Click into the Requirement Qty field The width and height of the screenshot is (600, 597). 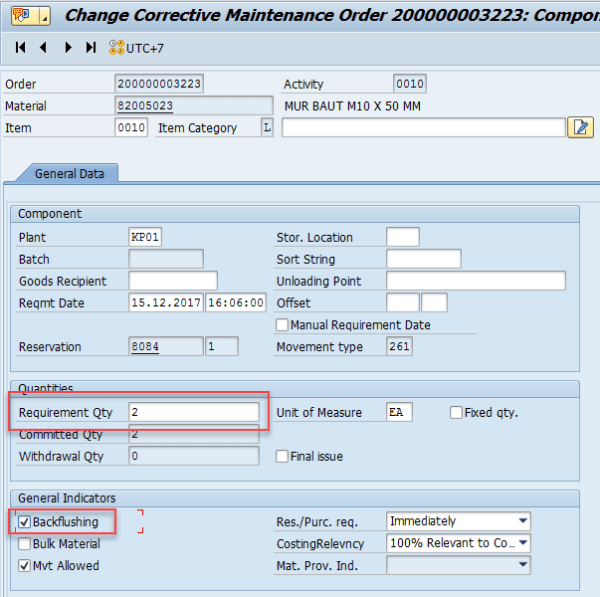[x=193, y=412]
